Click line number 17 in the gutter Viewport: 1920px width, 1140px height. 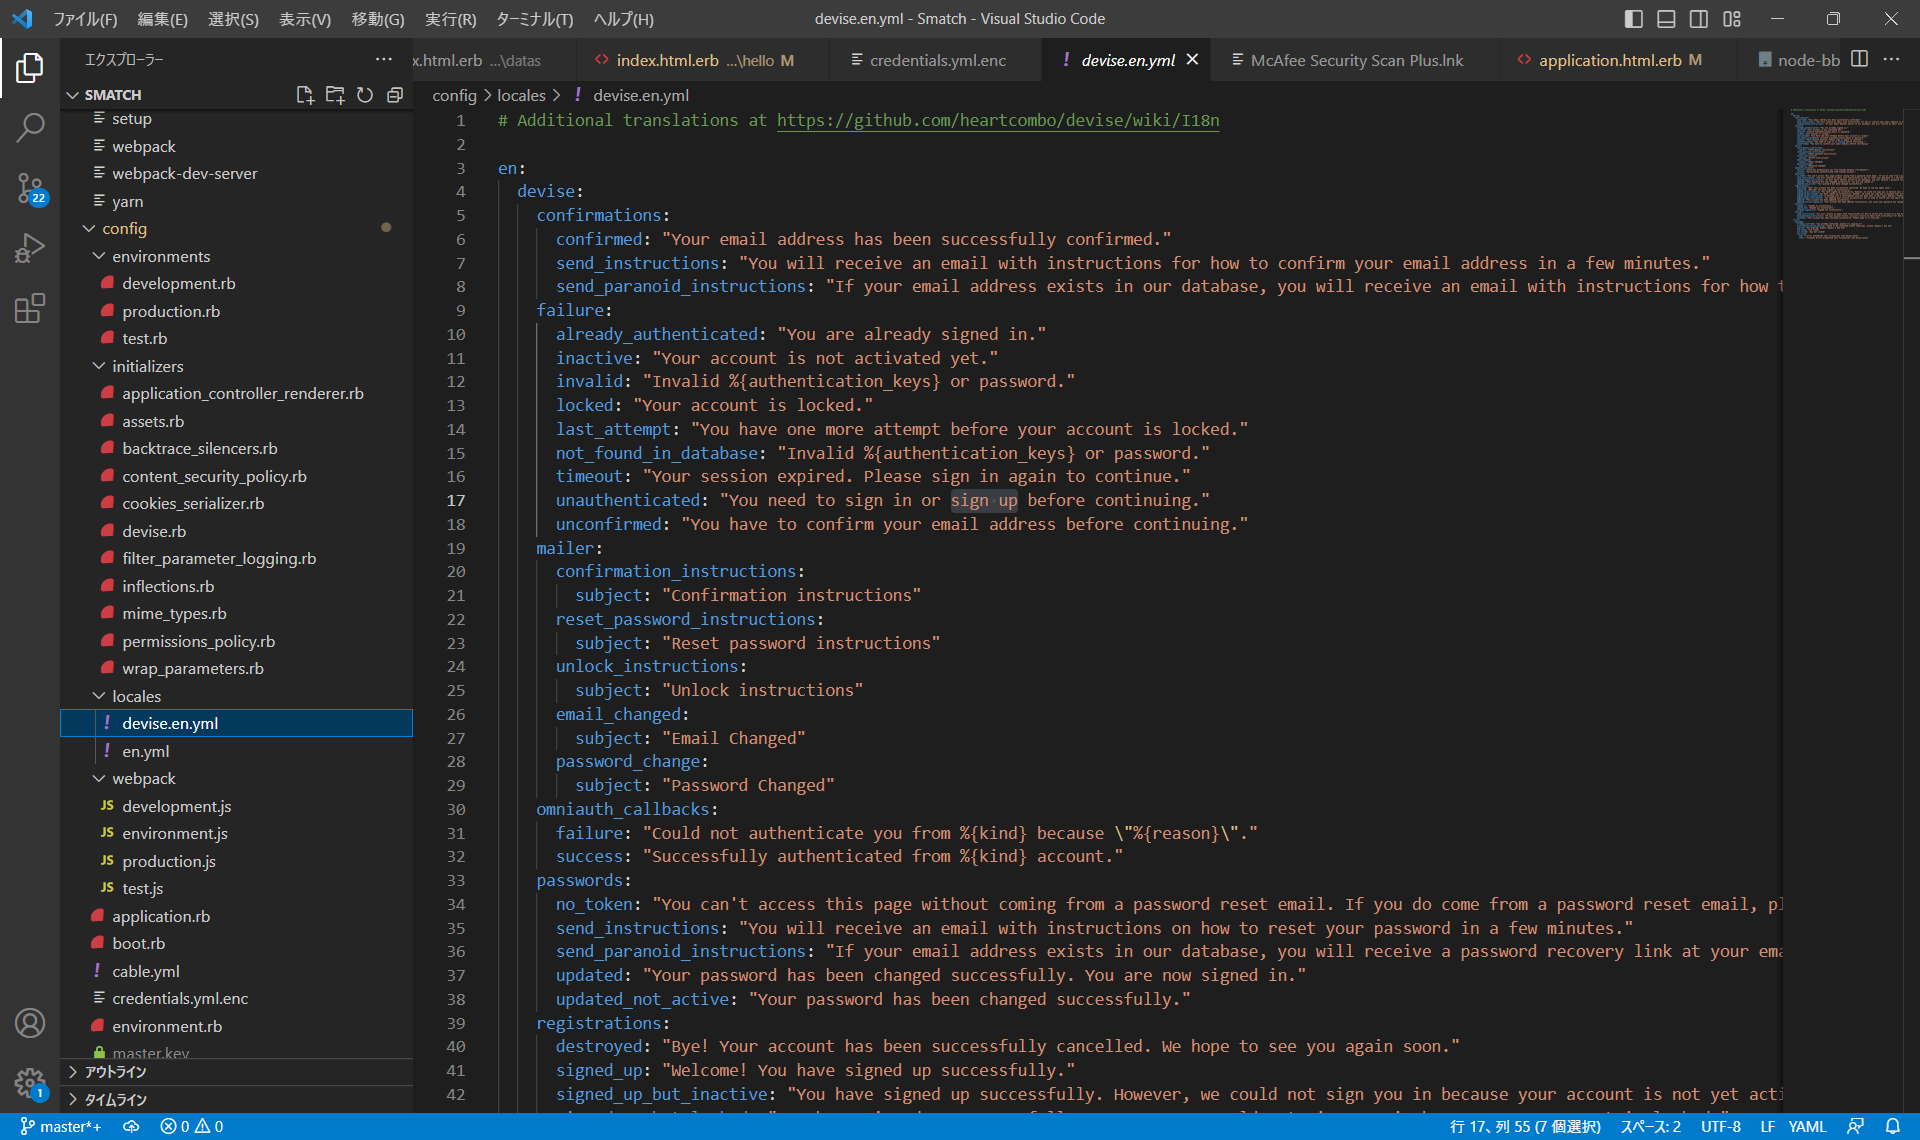click(456, 500)
